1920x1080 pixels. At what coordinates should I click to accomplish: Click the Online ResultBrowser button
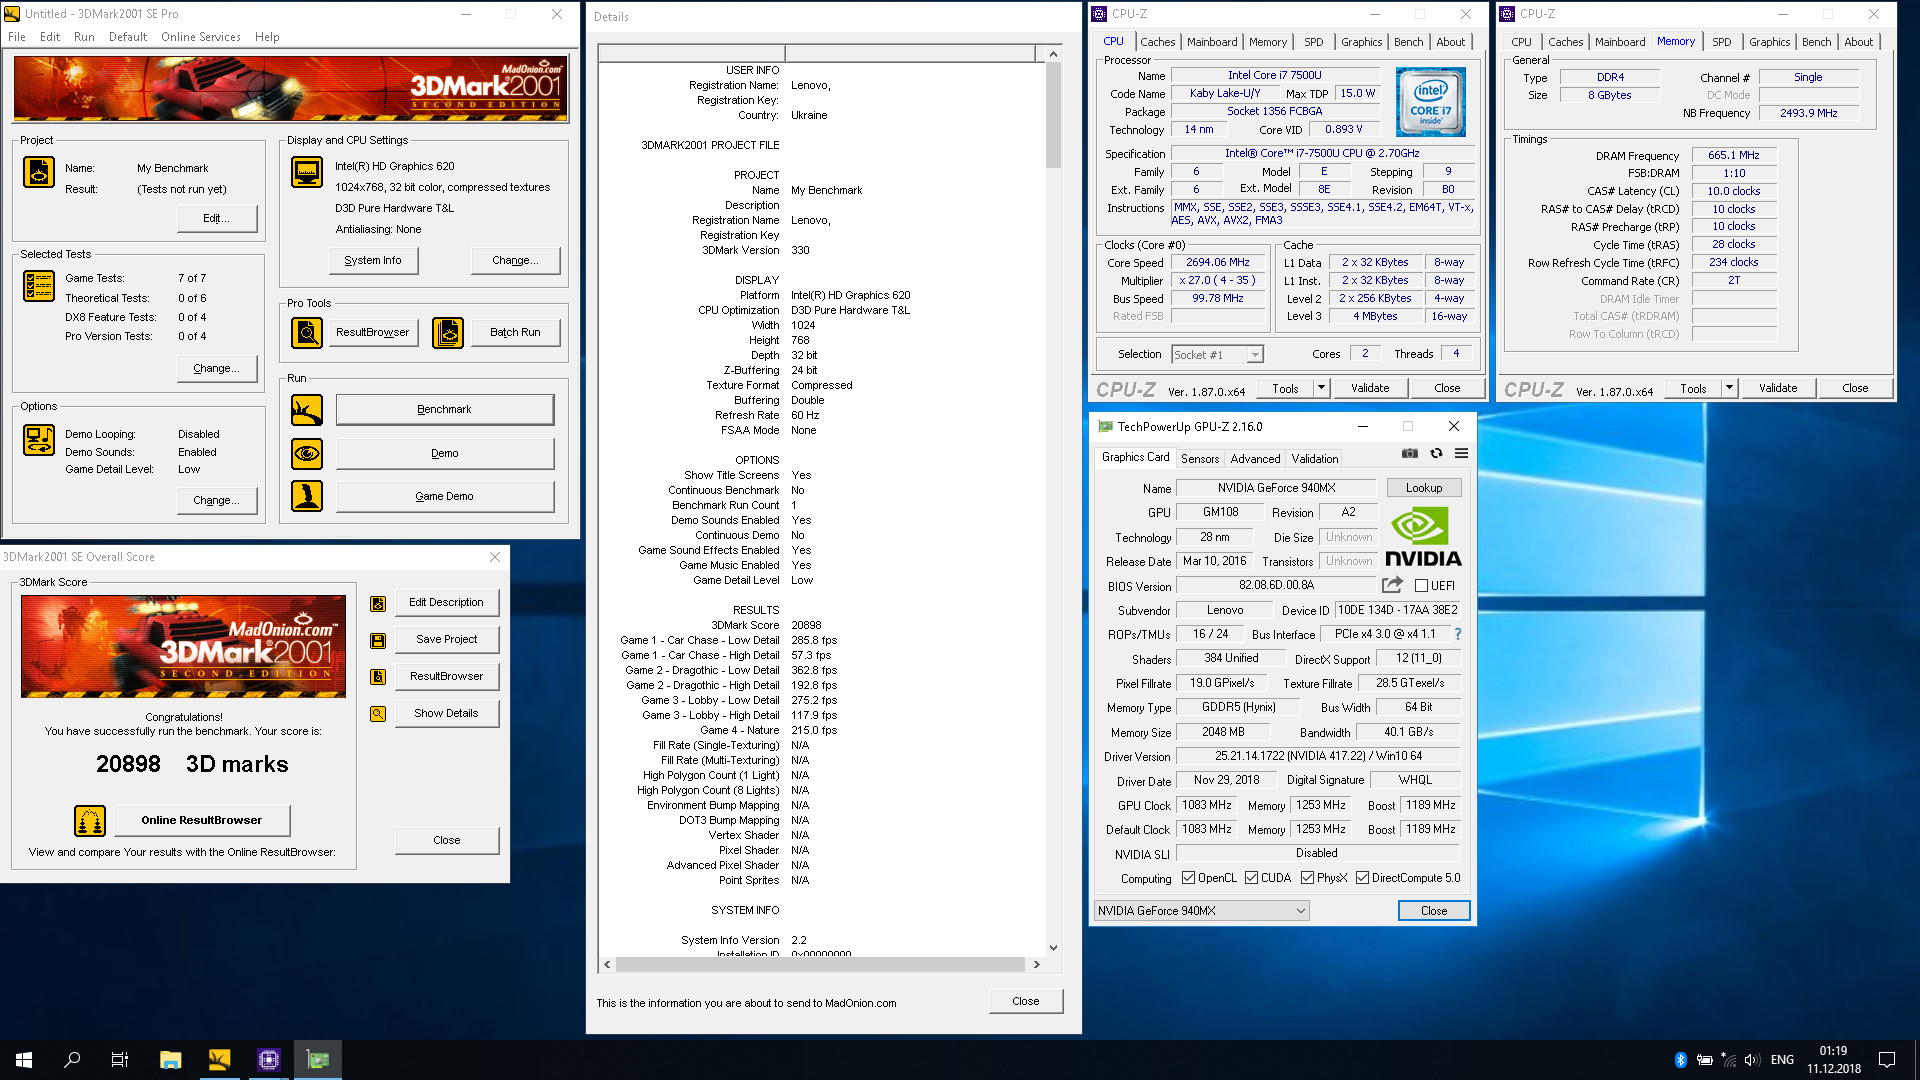[x=201, y=821]
